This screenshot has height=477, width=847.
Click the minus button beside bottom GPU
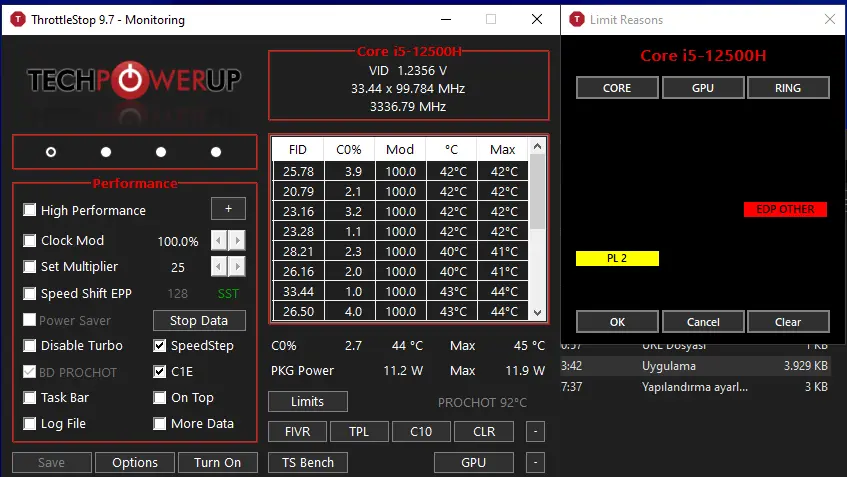(x=535, y=462)
